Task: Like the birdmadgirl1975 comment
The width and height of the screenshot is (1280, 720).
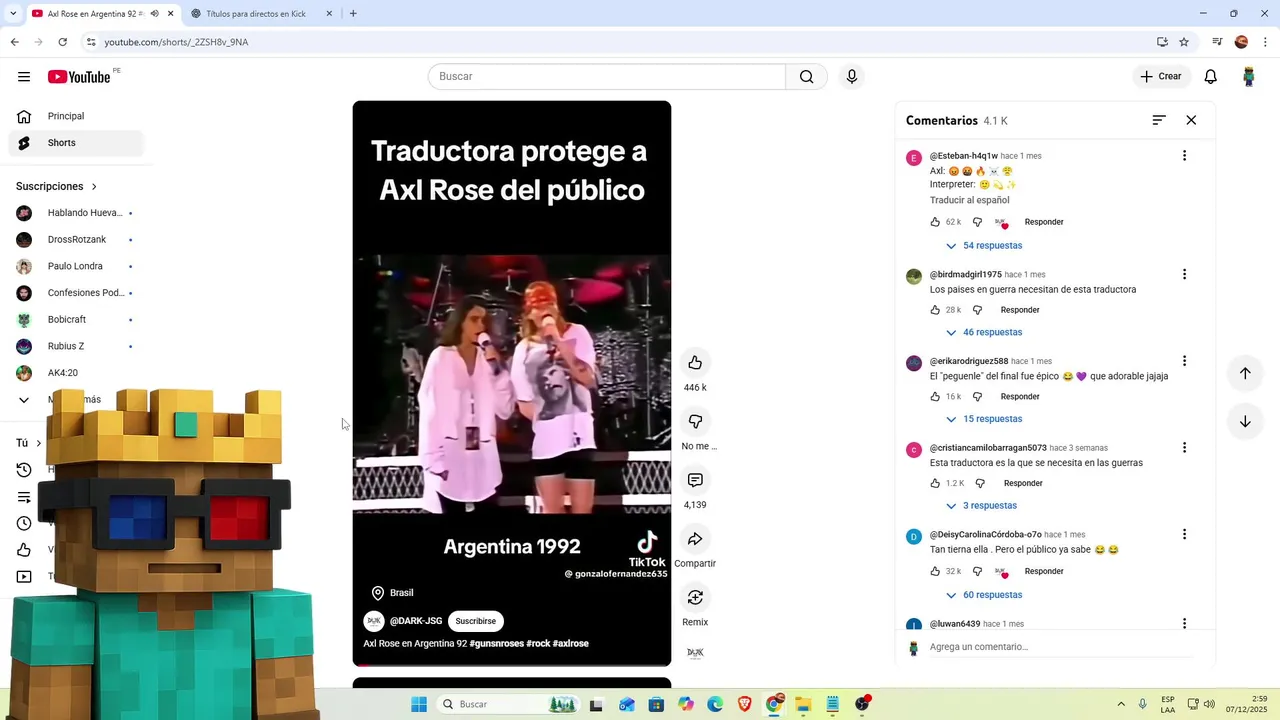Action: [935, 310]
